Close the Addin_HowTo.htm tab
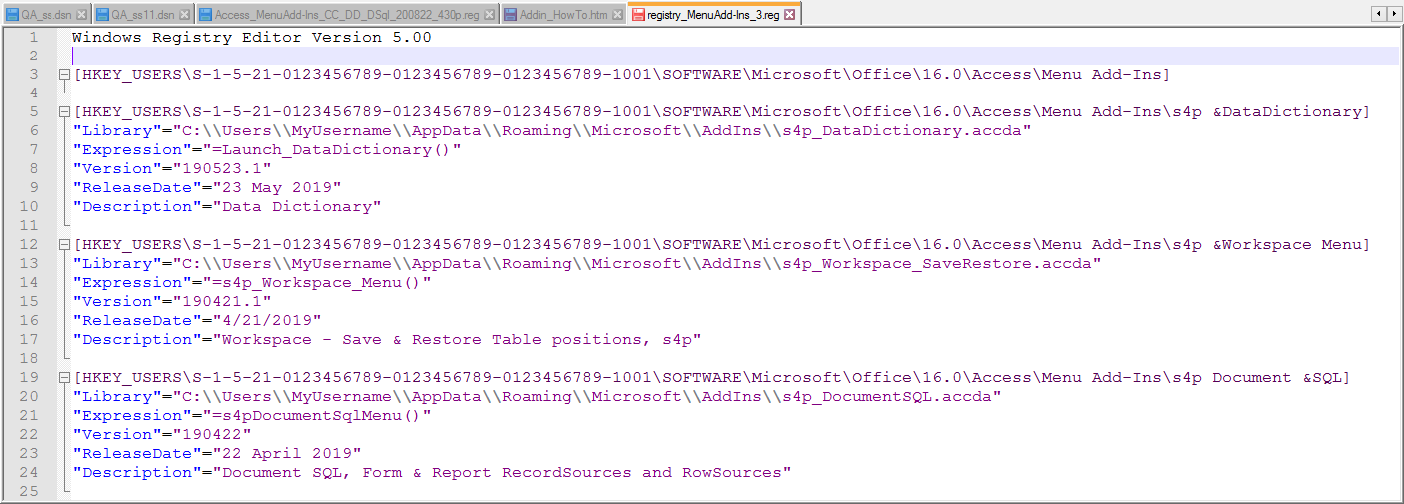This screenshot has height=504, width=1404. [617, 15]
